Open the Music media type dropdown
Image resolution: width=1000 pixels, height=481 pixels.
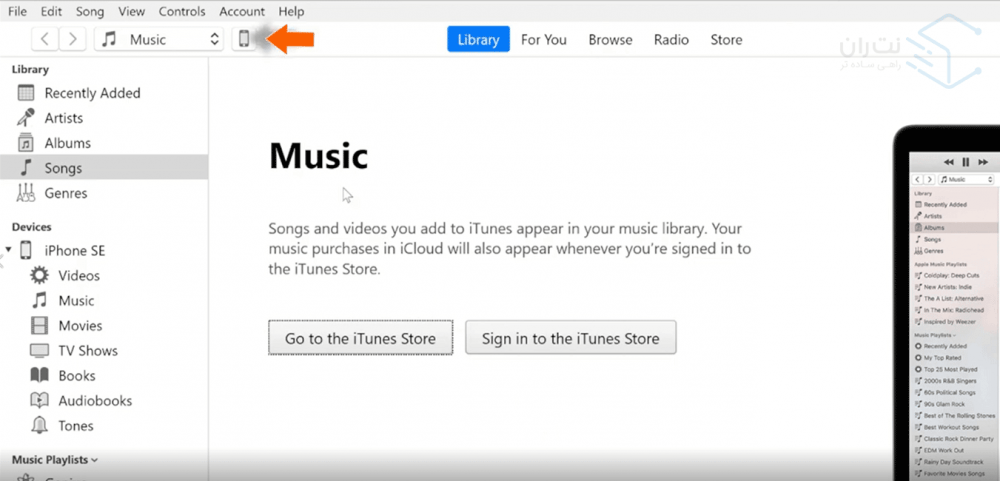point(159,39)
